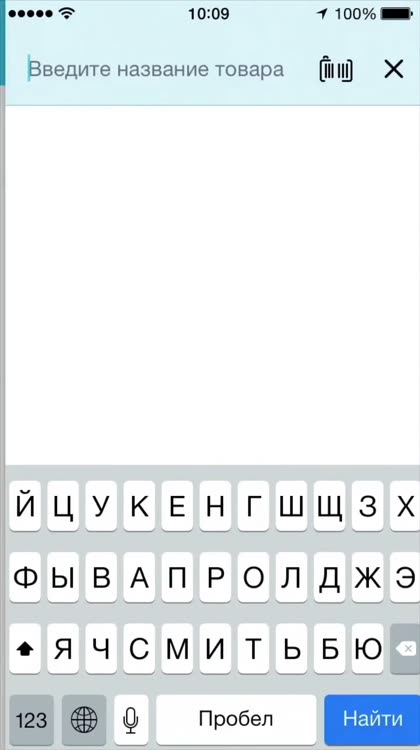Image resolution: width=420 pixels, height=750 pixels.
Task: Activate the microphone dictation key
Action: coord(131,719)
